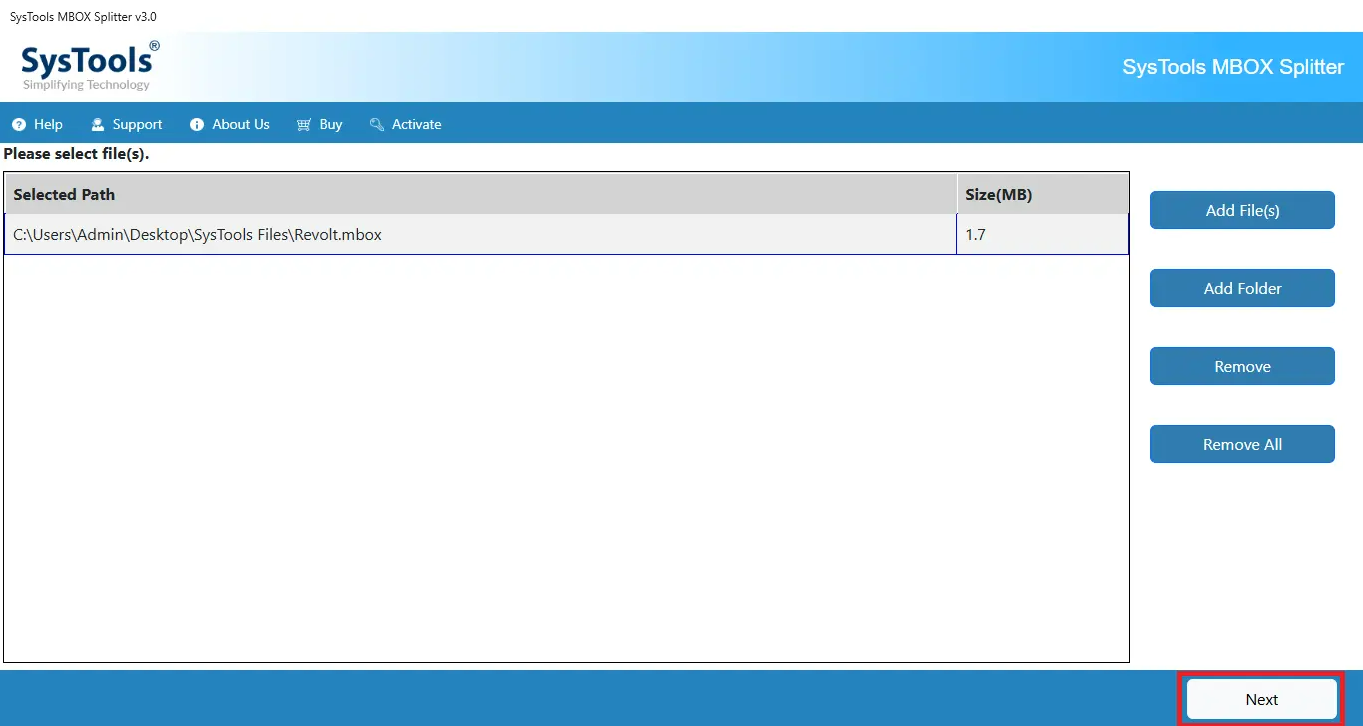Open the About Us menu label

pyautogui.click(x=241, y=125)
